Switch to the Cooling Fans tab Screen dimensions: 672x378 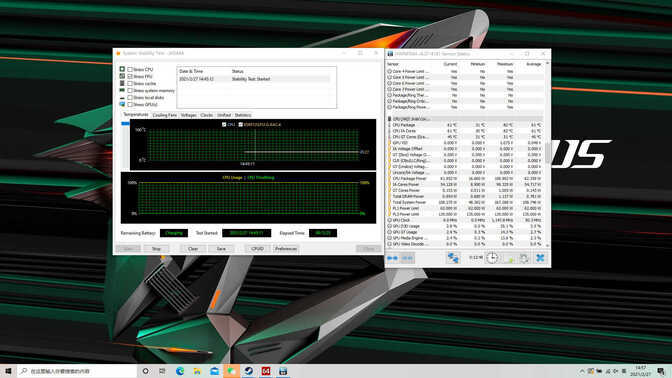pos(165,115)
